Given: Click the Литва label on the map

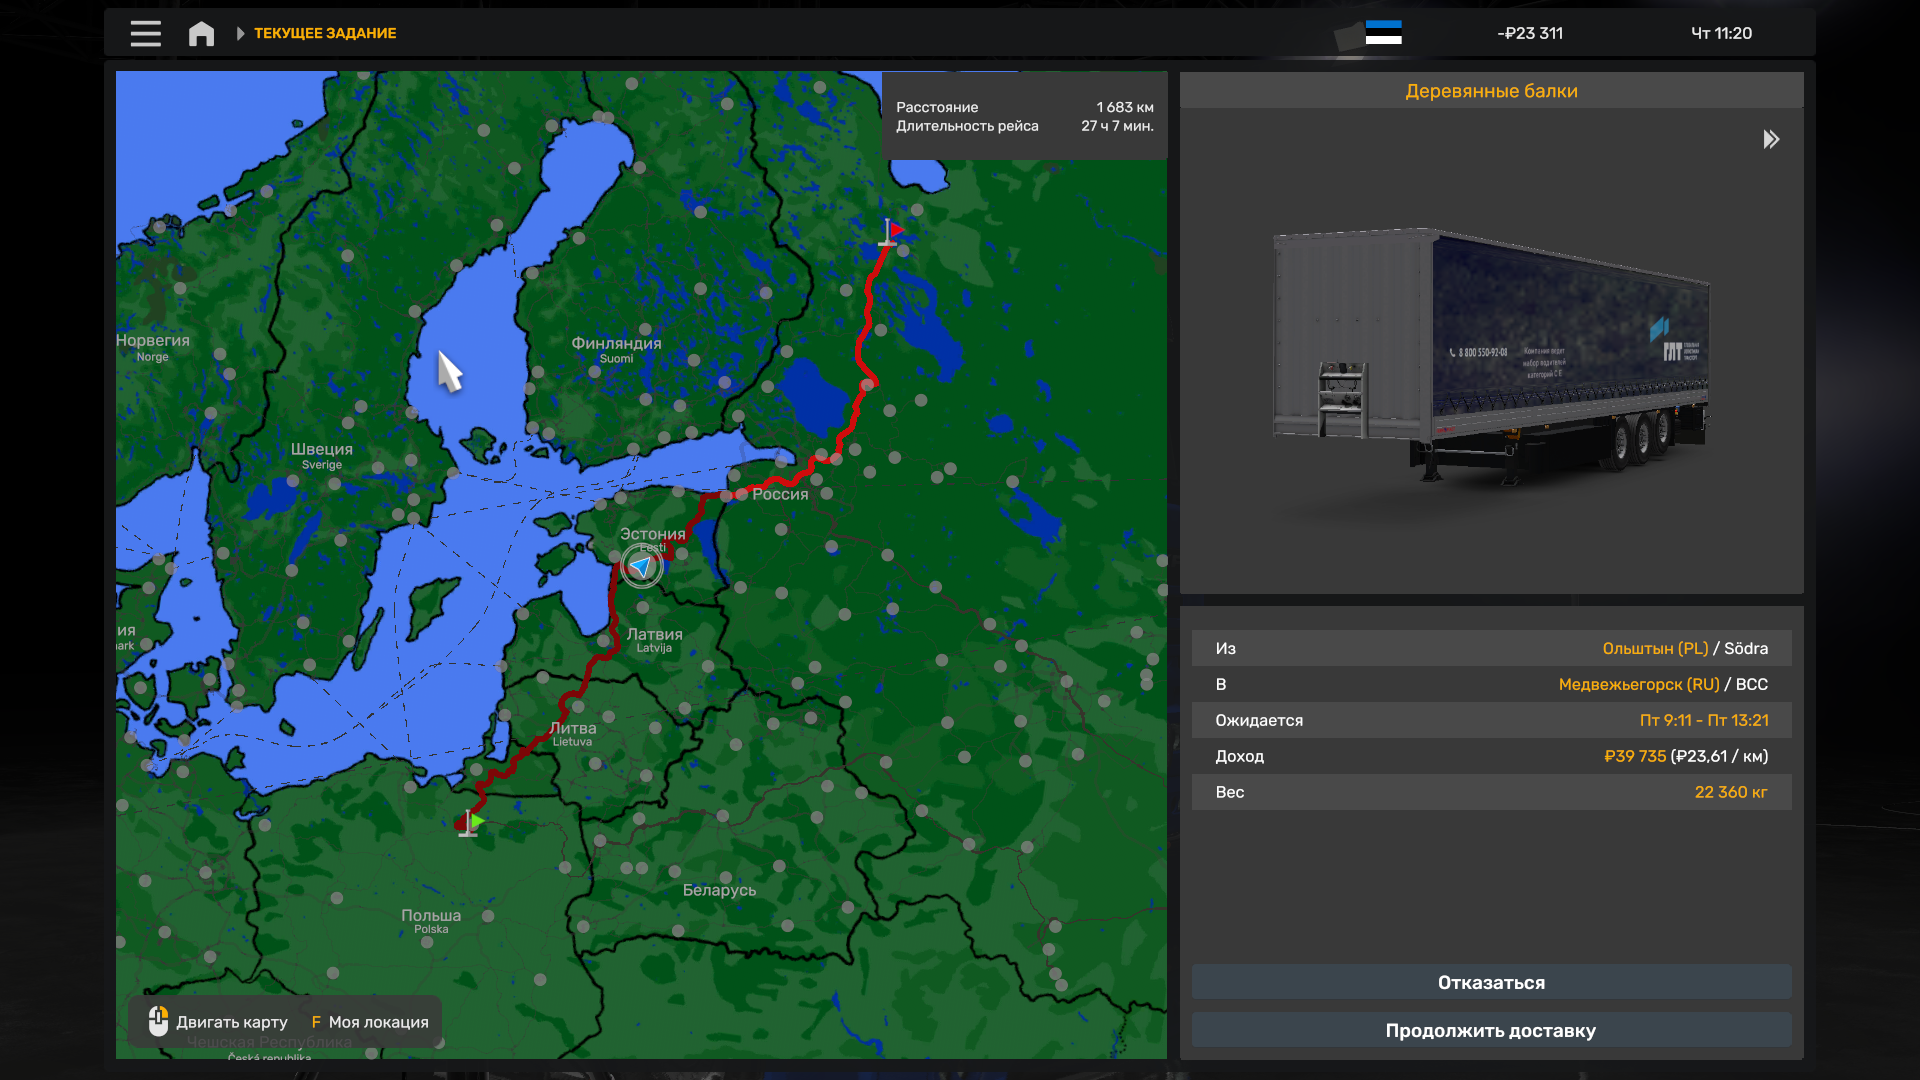Looking at the screenshot, I should [x=572, y=728].
